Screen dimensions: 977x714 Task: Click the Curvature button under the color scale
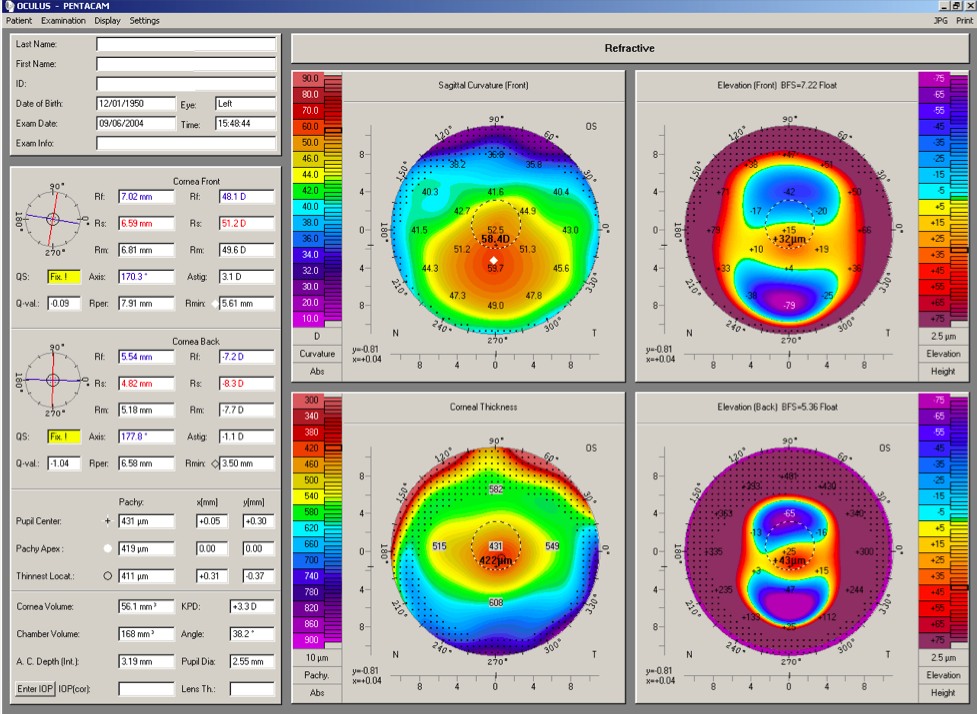315,353
